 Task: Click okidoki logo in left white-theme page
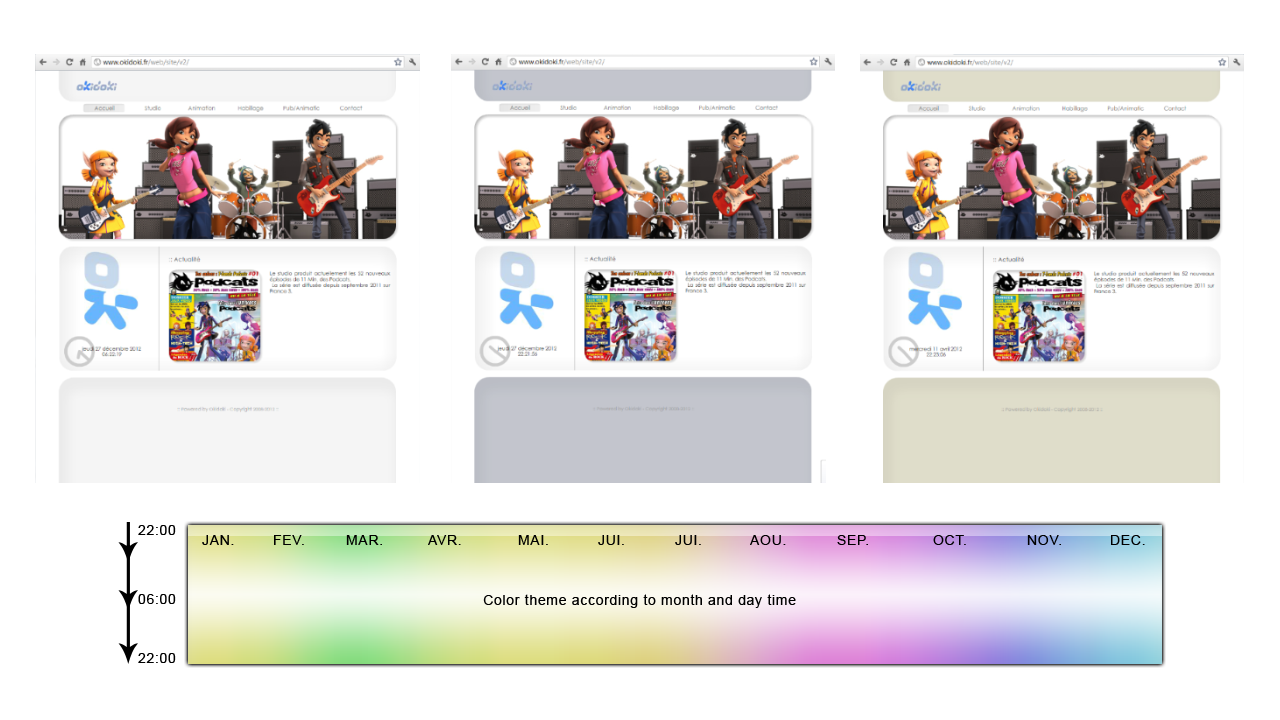(x=96, y=86)
